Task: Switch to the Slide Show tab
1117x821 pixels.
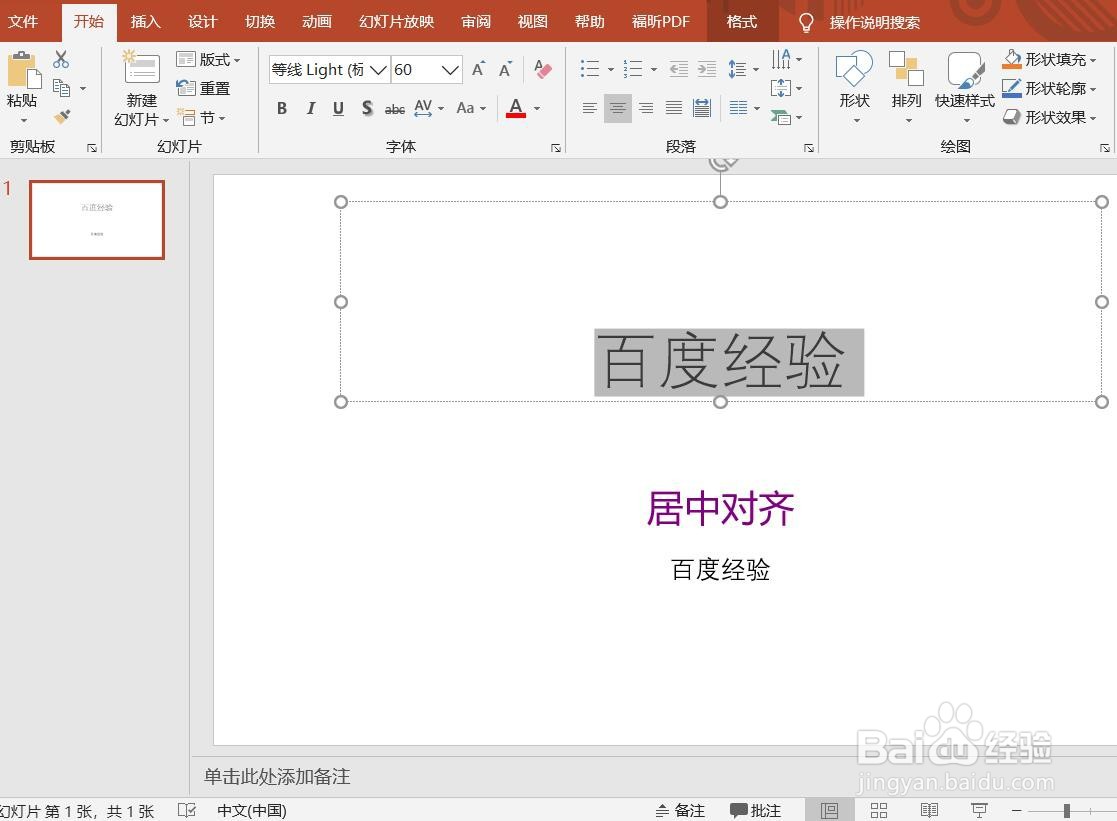Action: click(396, 22)
